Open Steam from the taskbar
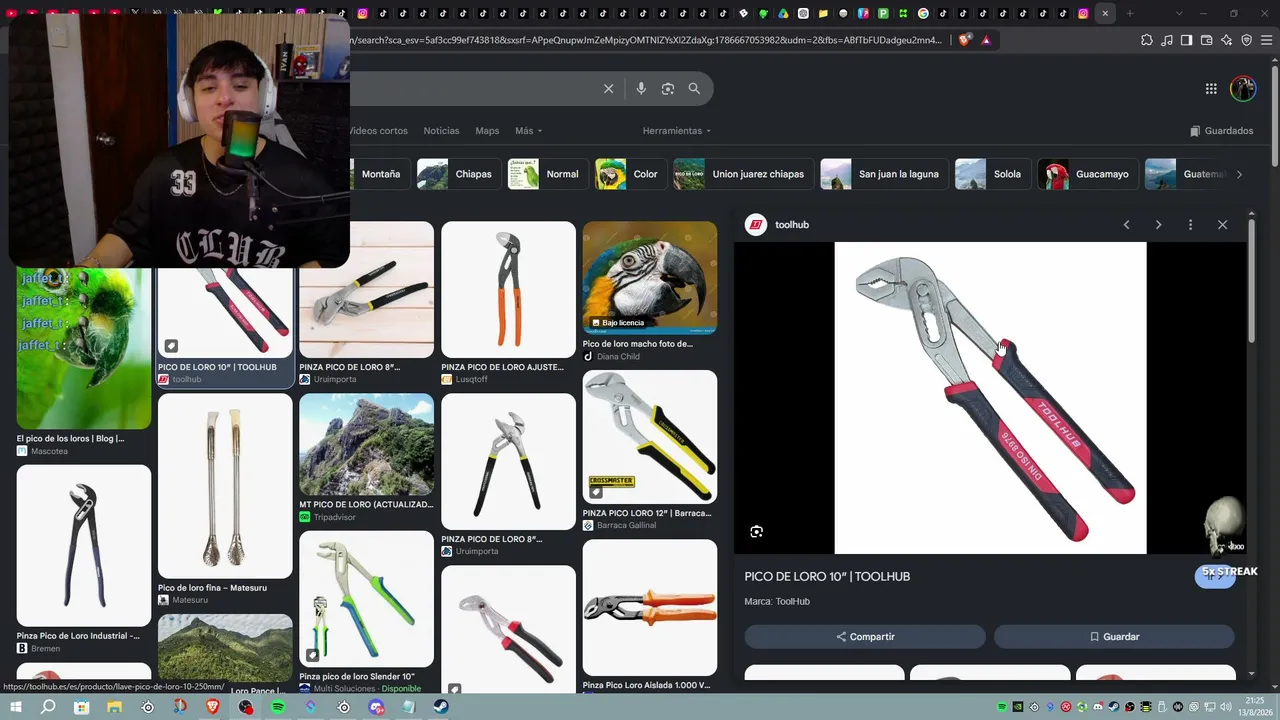 pos(441,707)
